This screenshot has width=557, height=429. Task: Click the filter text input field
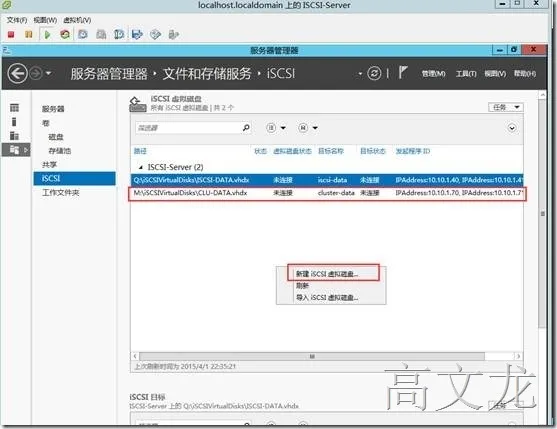click(x=188, y=128)
